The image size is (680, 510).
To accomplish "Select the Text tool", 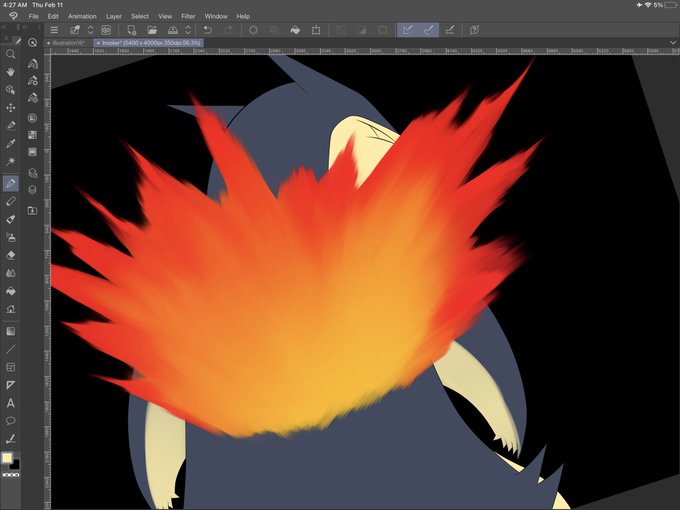I will pyautogui.click(x=10, y=403).
